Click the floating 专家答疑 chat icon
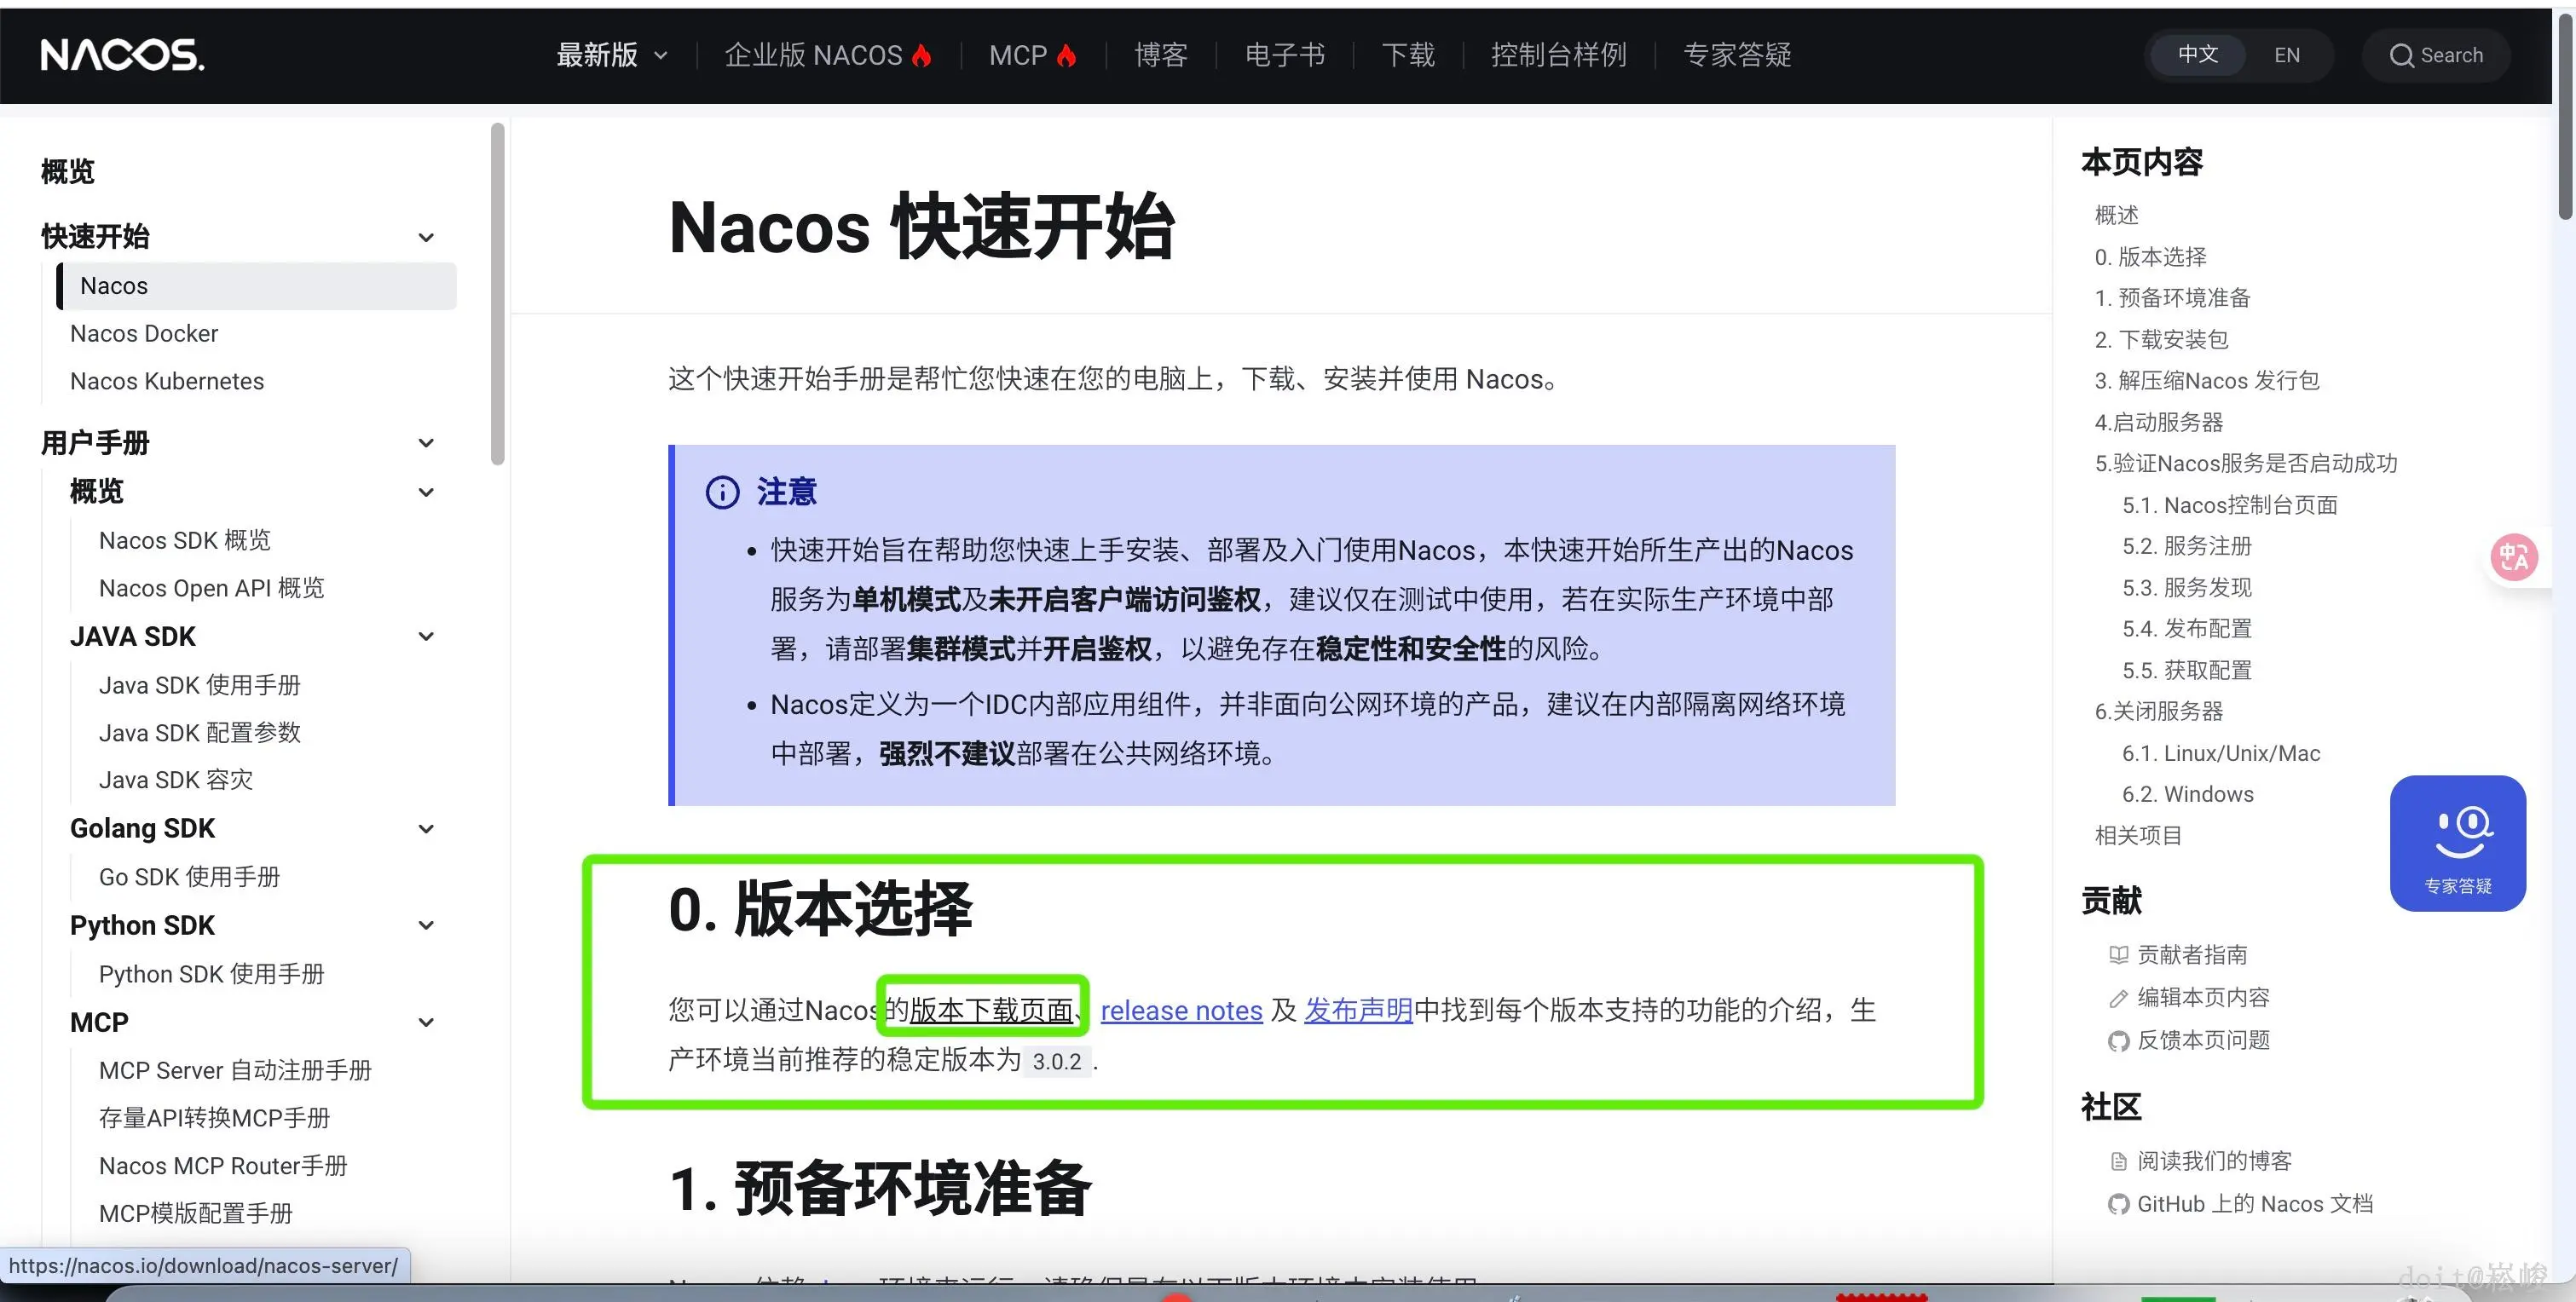2576x1302 pixels. coord(2458,843)
